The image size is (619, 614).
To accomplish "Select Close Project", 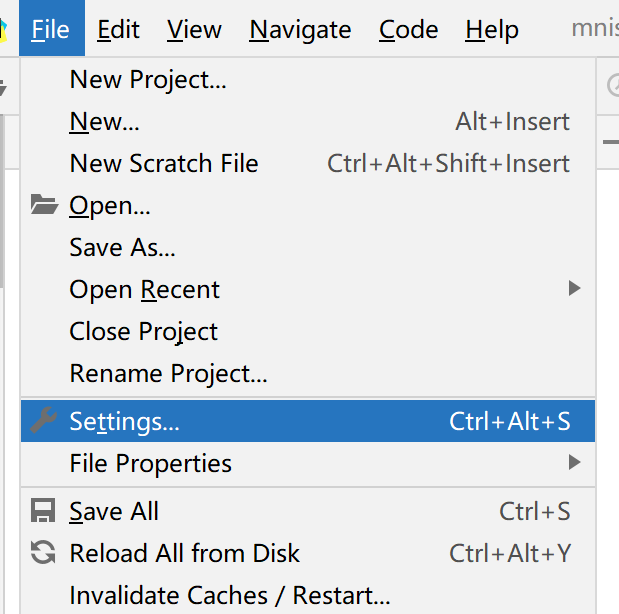I will (x=308, y=331).
